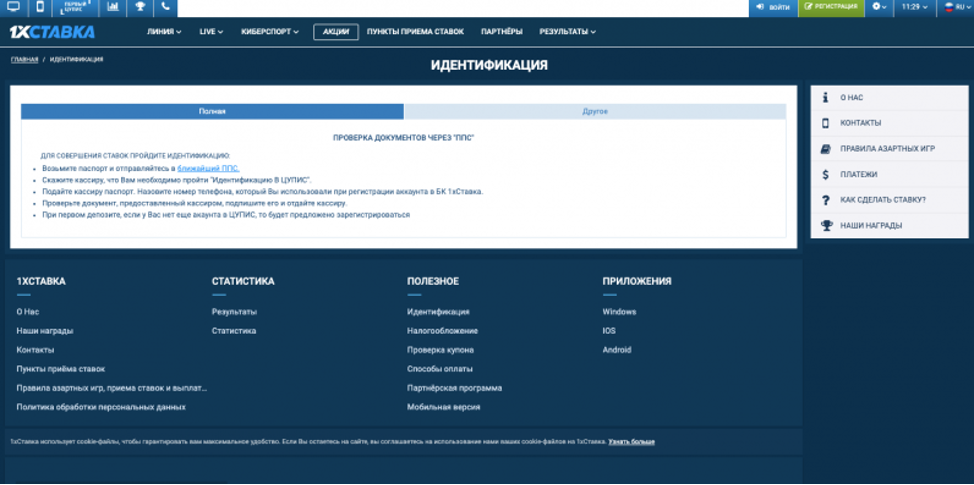
Task: Open the statistics bar chart icon
Action: [x=112, y=7]
